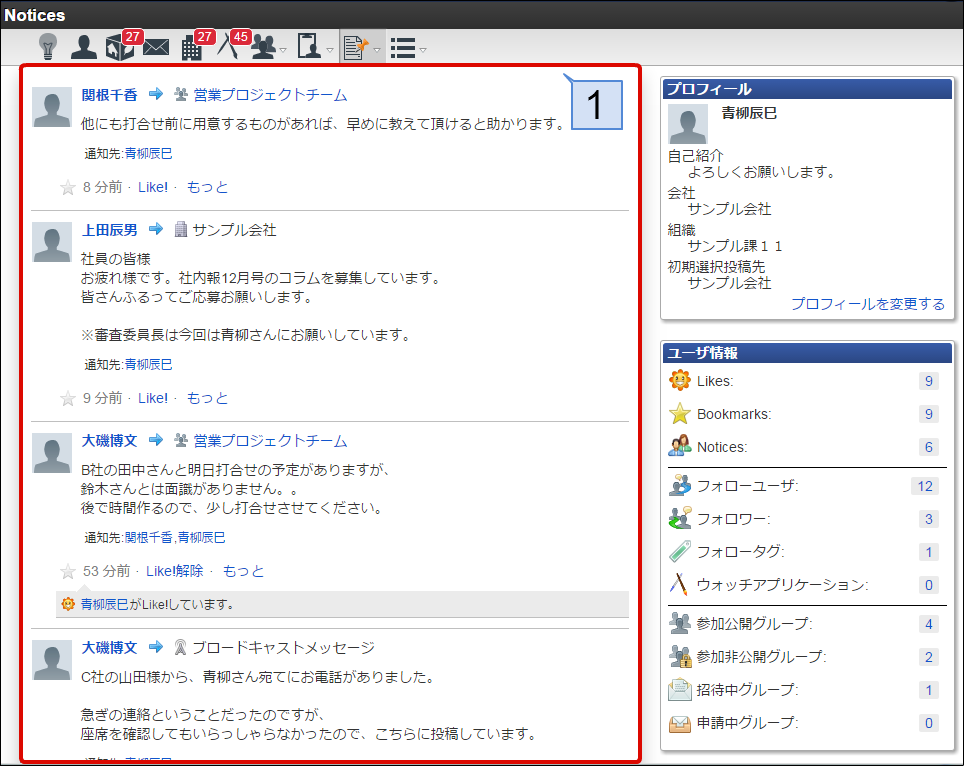
Task: Click the flower Likes icon in ユーザ情報
Action: point(680,381)
